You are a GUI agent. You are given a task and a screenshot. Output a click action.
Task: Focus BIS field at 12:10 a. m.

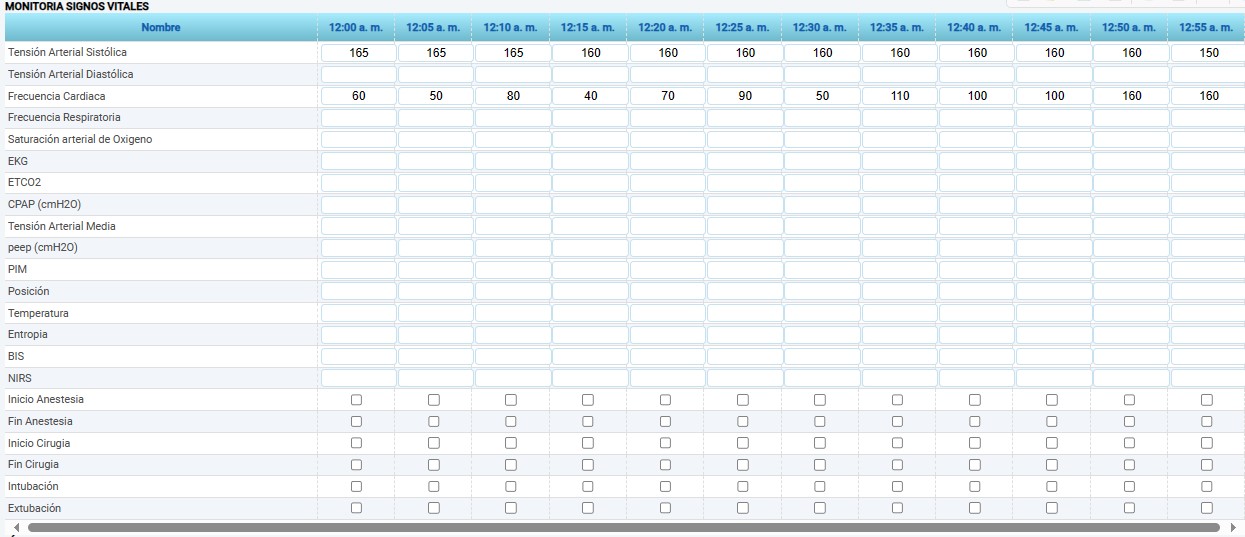[x=513, y=356]
